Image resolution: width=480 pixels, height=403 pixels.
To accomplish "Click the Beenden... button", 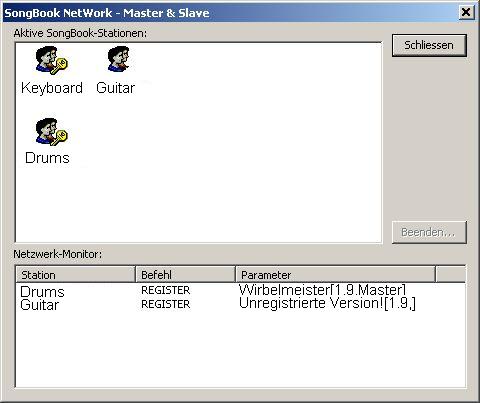I will 429,232.
